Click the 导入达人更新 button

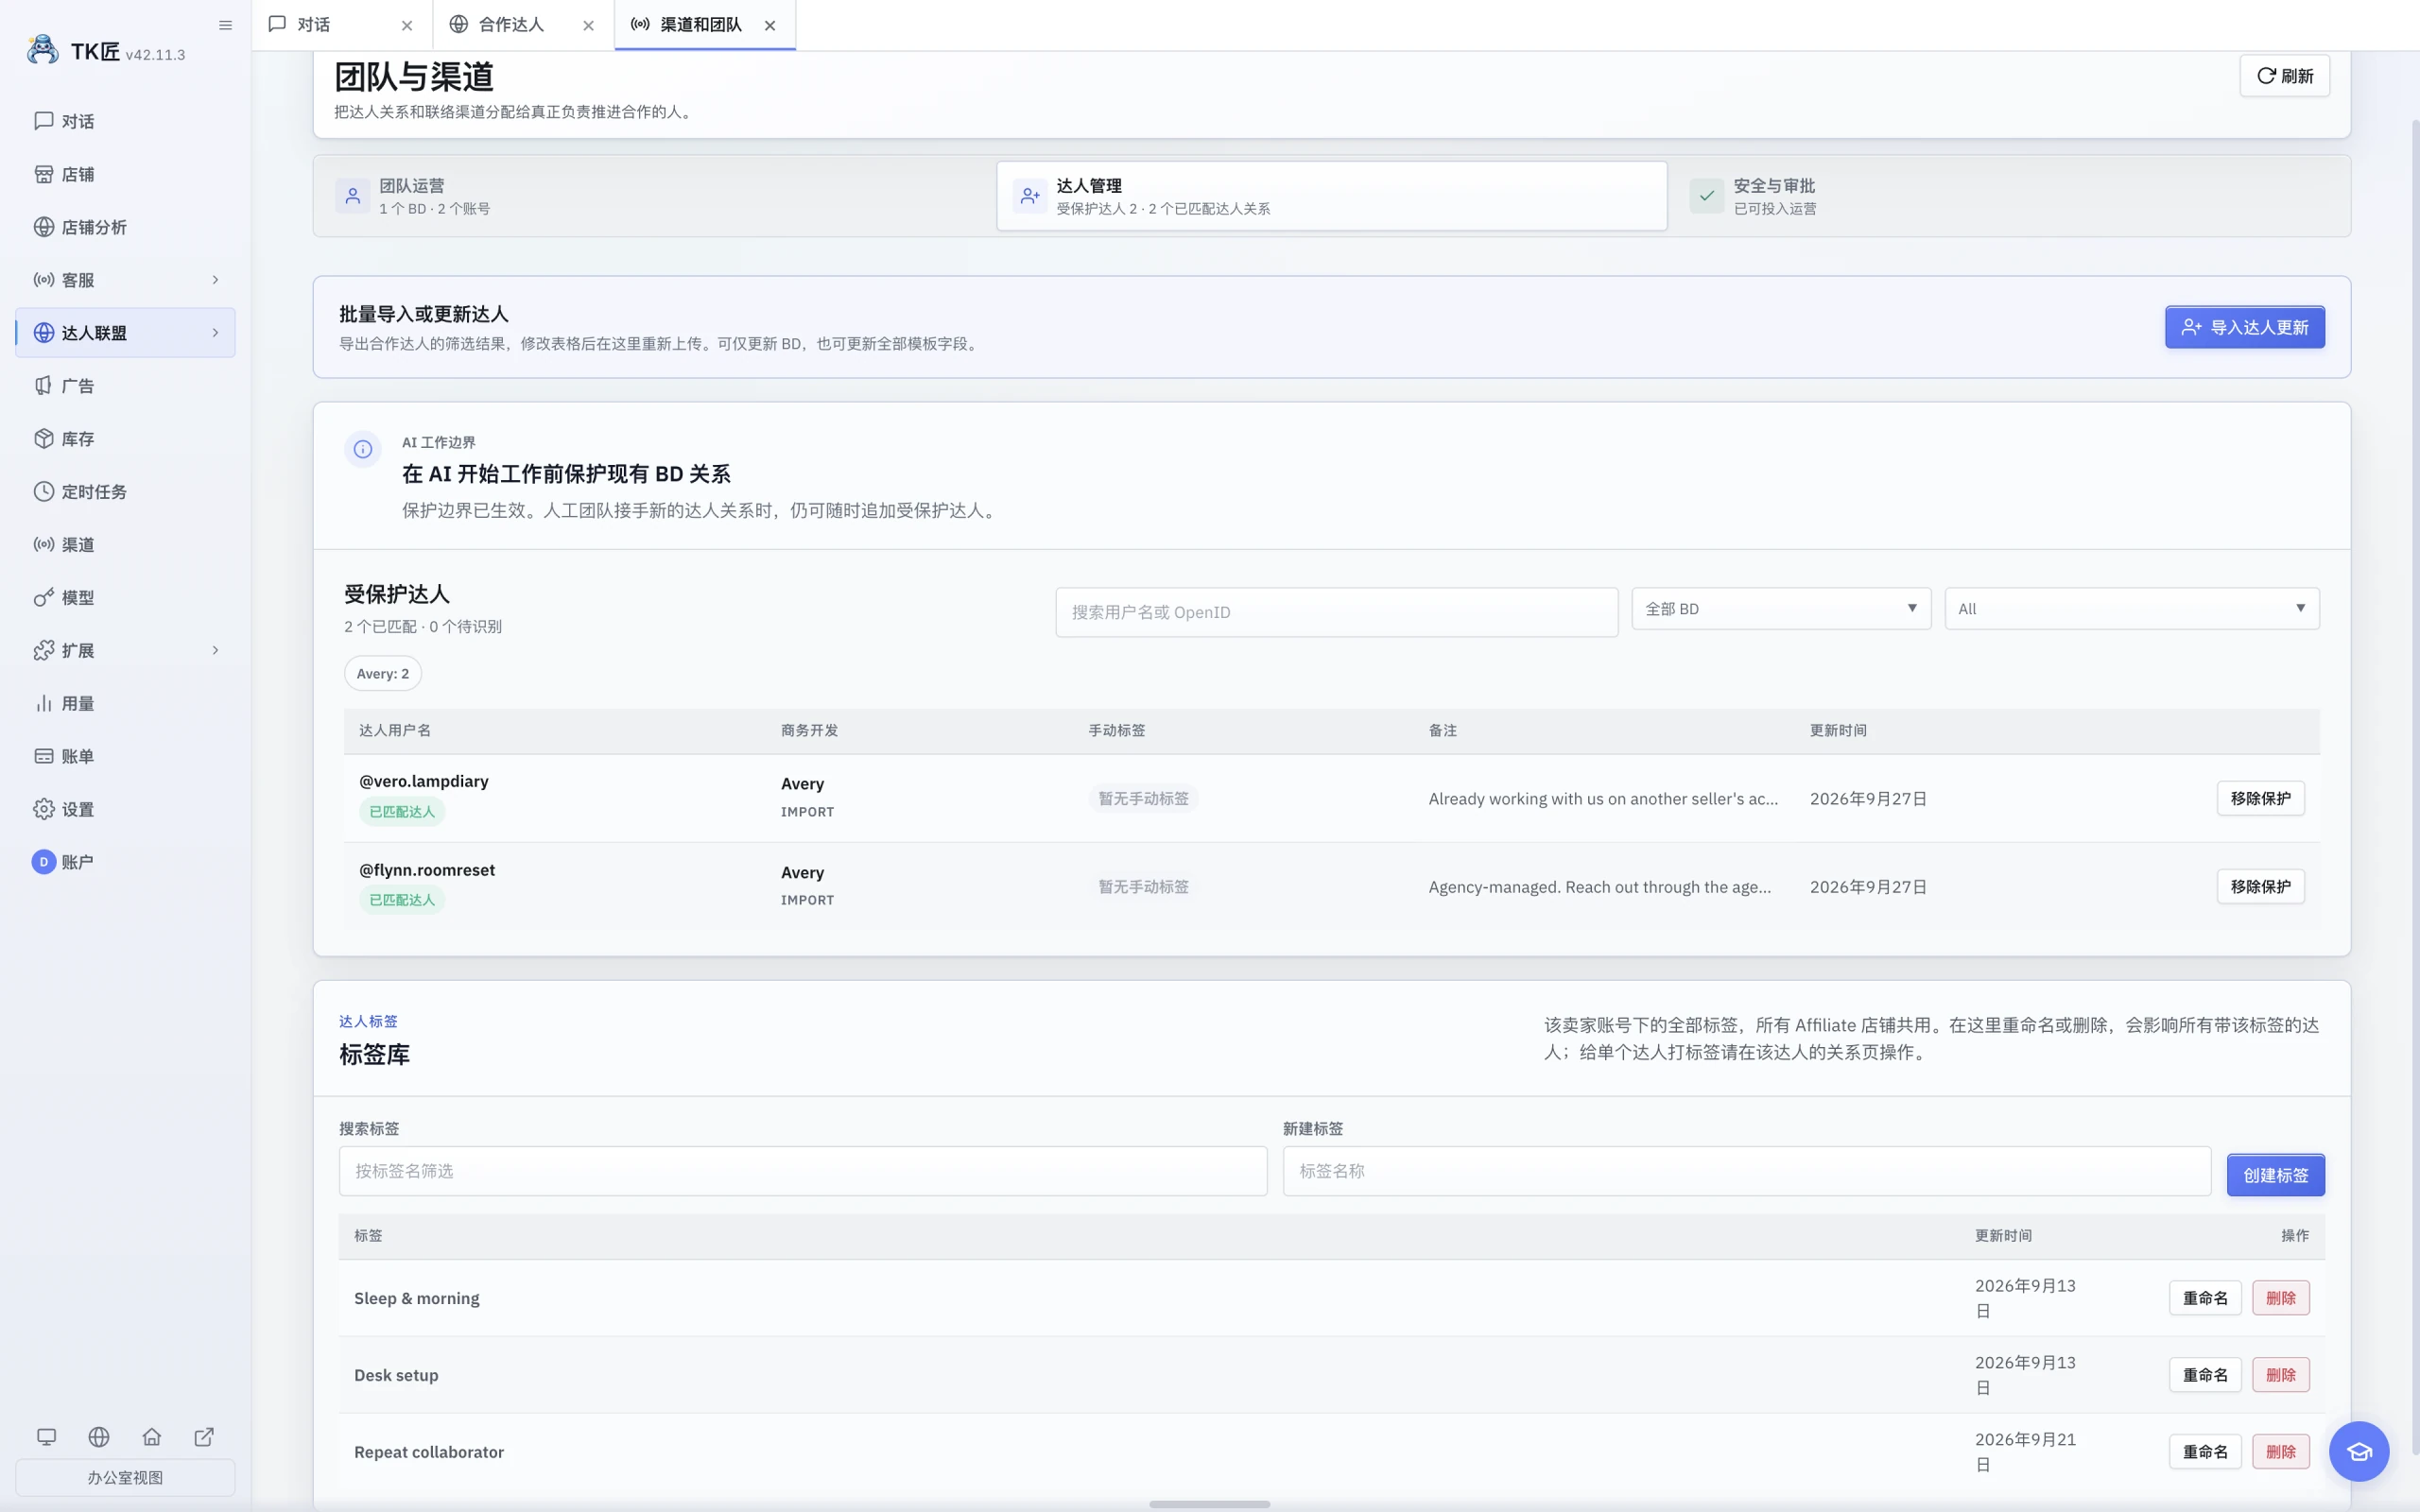(x=2245, y=327)
